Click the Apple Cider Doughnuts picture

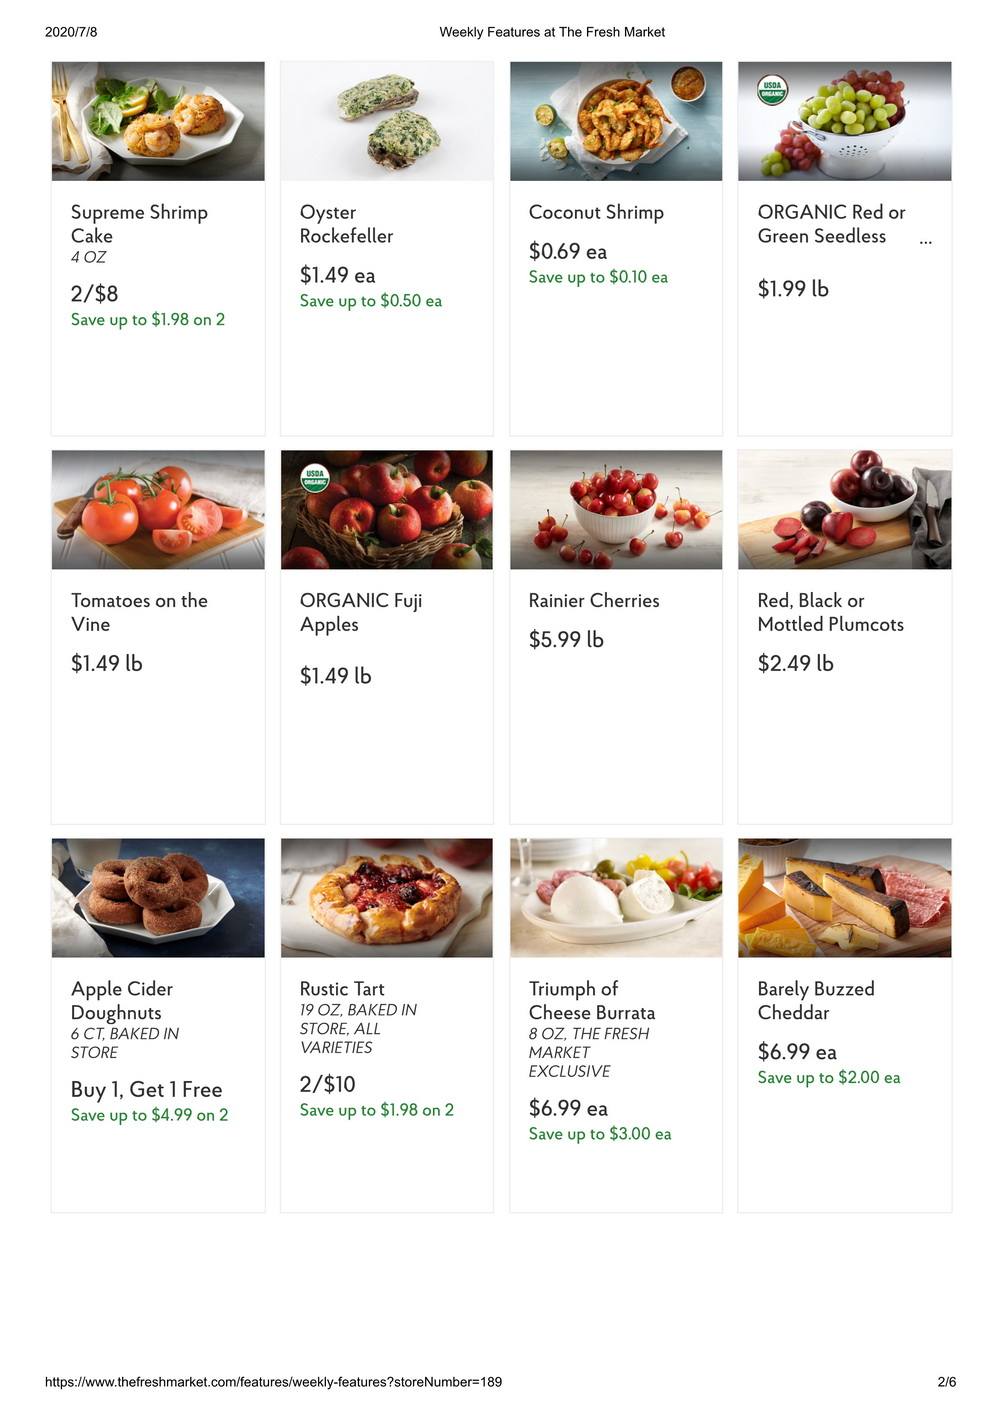[x=158, y=897]
